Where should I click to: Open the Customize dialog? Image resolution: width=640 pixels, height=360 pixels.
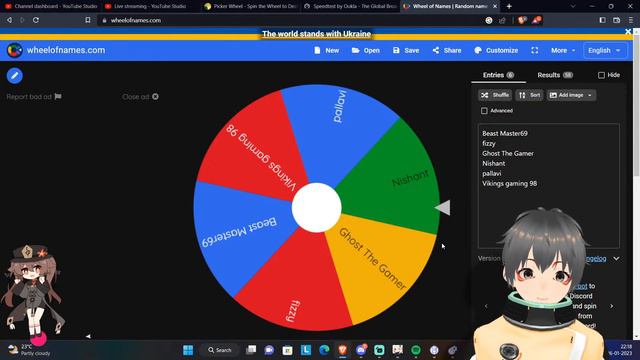click(496, 50)
